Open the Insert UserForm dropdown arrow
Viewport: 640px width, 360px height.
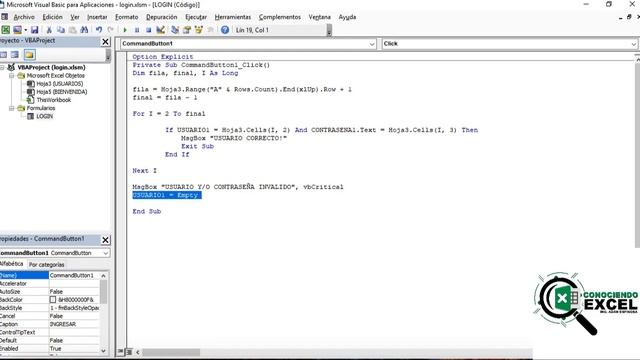[25, 30]
